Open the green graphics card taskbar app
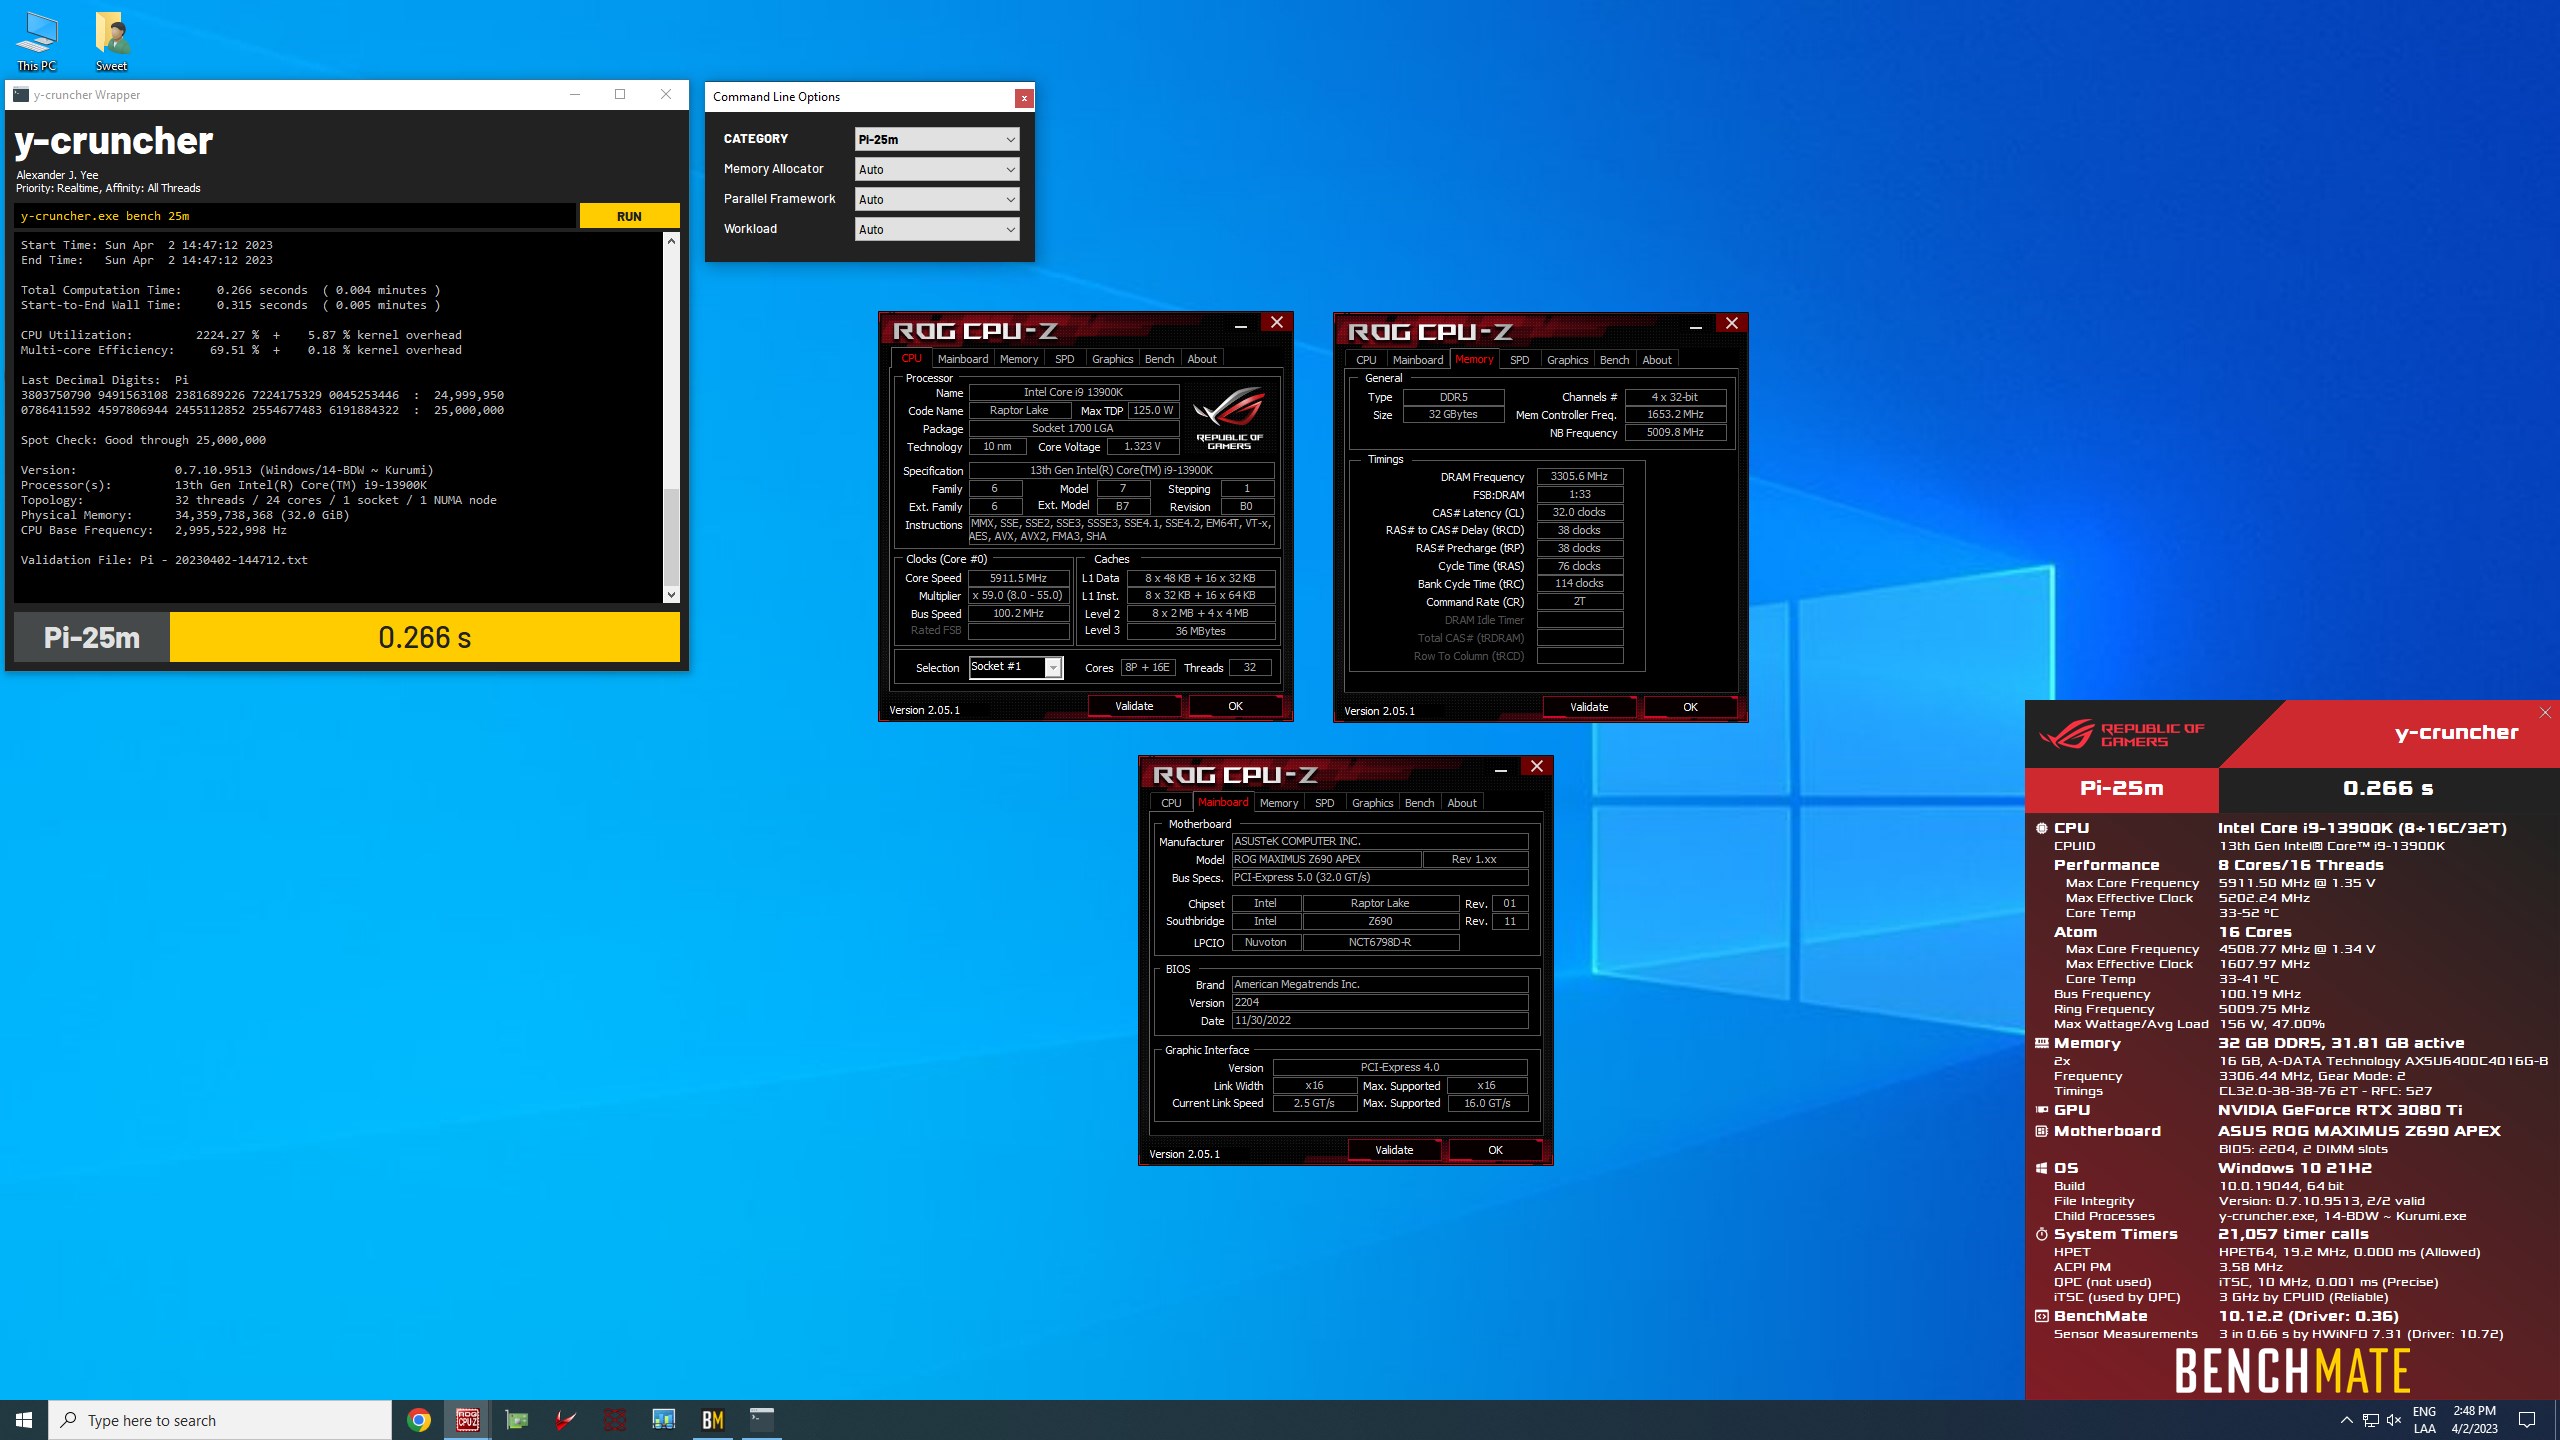Image resolution: width=2560 pixels, height=1440 pixels. [x=516, y=1420]
